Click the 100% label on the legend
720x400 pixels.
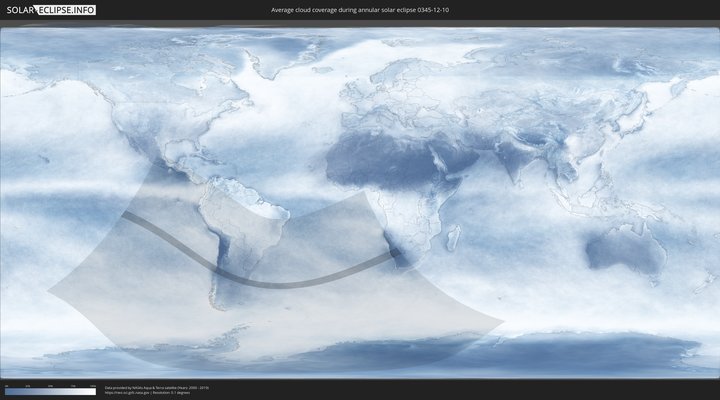(x=93, y=385)
